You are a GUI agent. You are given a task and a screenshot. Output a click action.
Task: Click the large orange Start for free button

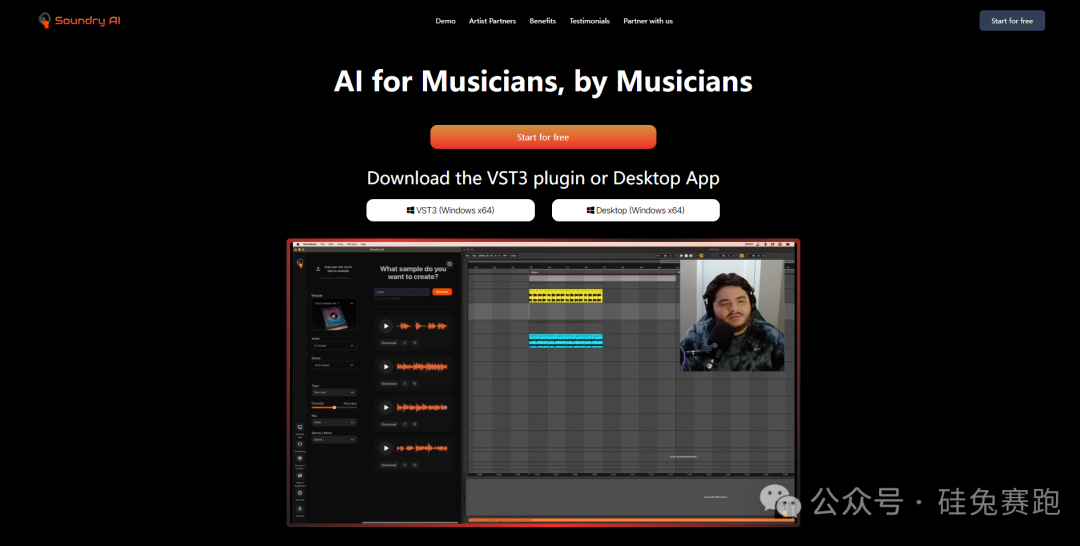pos(543,137)
